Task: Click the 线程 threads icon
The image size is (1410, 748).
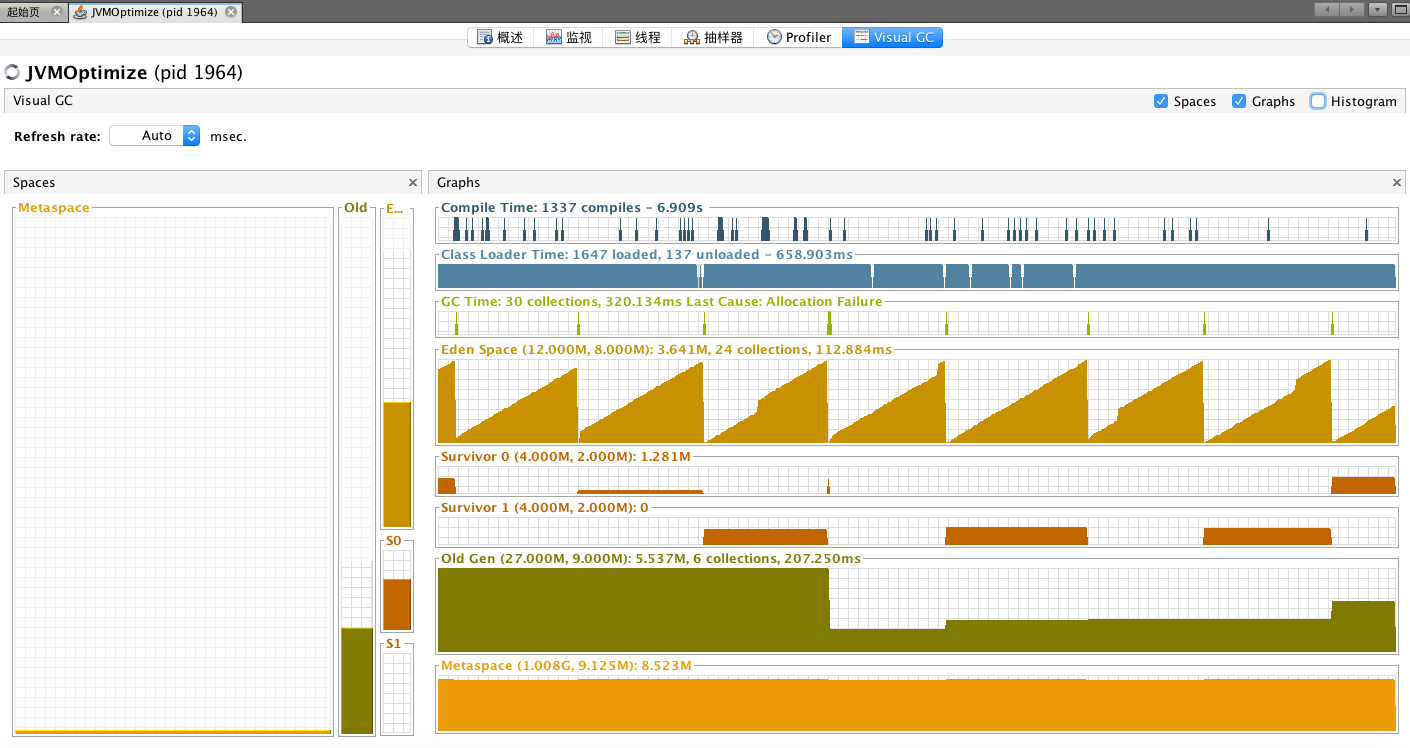Action: pos(622,37)
